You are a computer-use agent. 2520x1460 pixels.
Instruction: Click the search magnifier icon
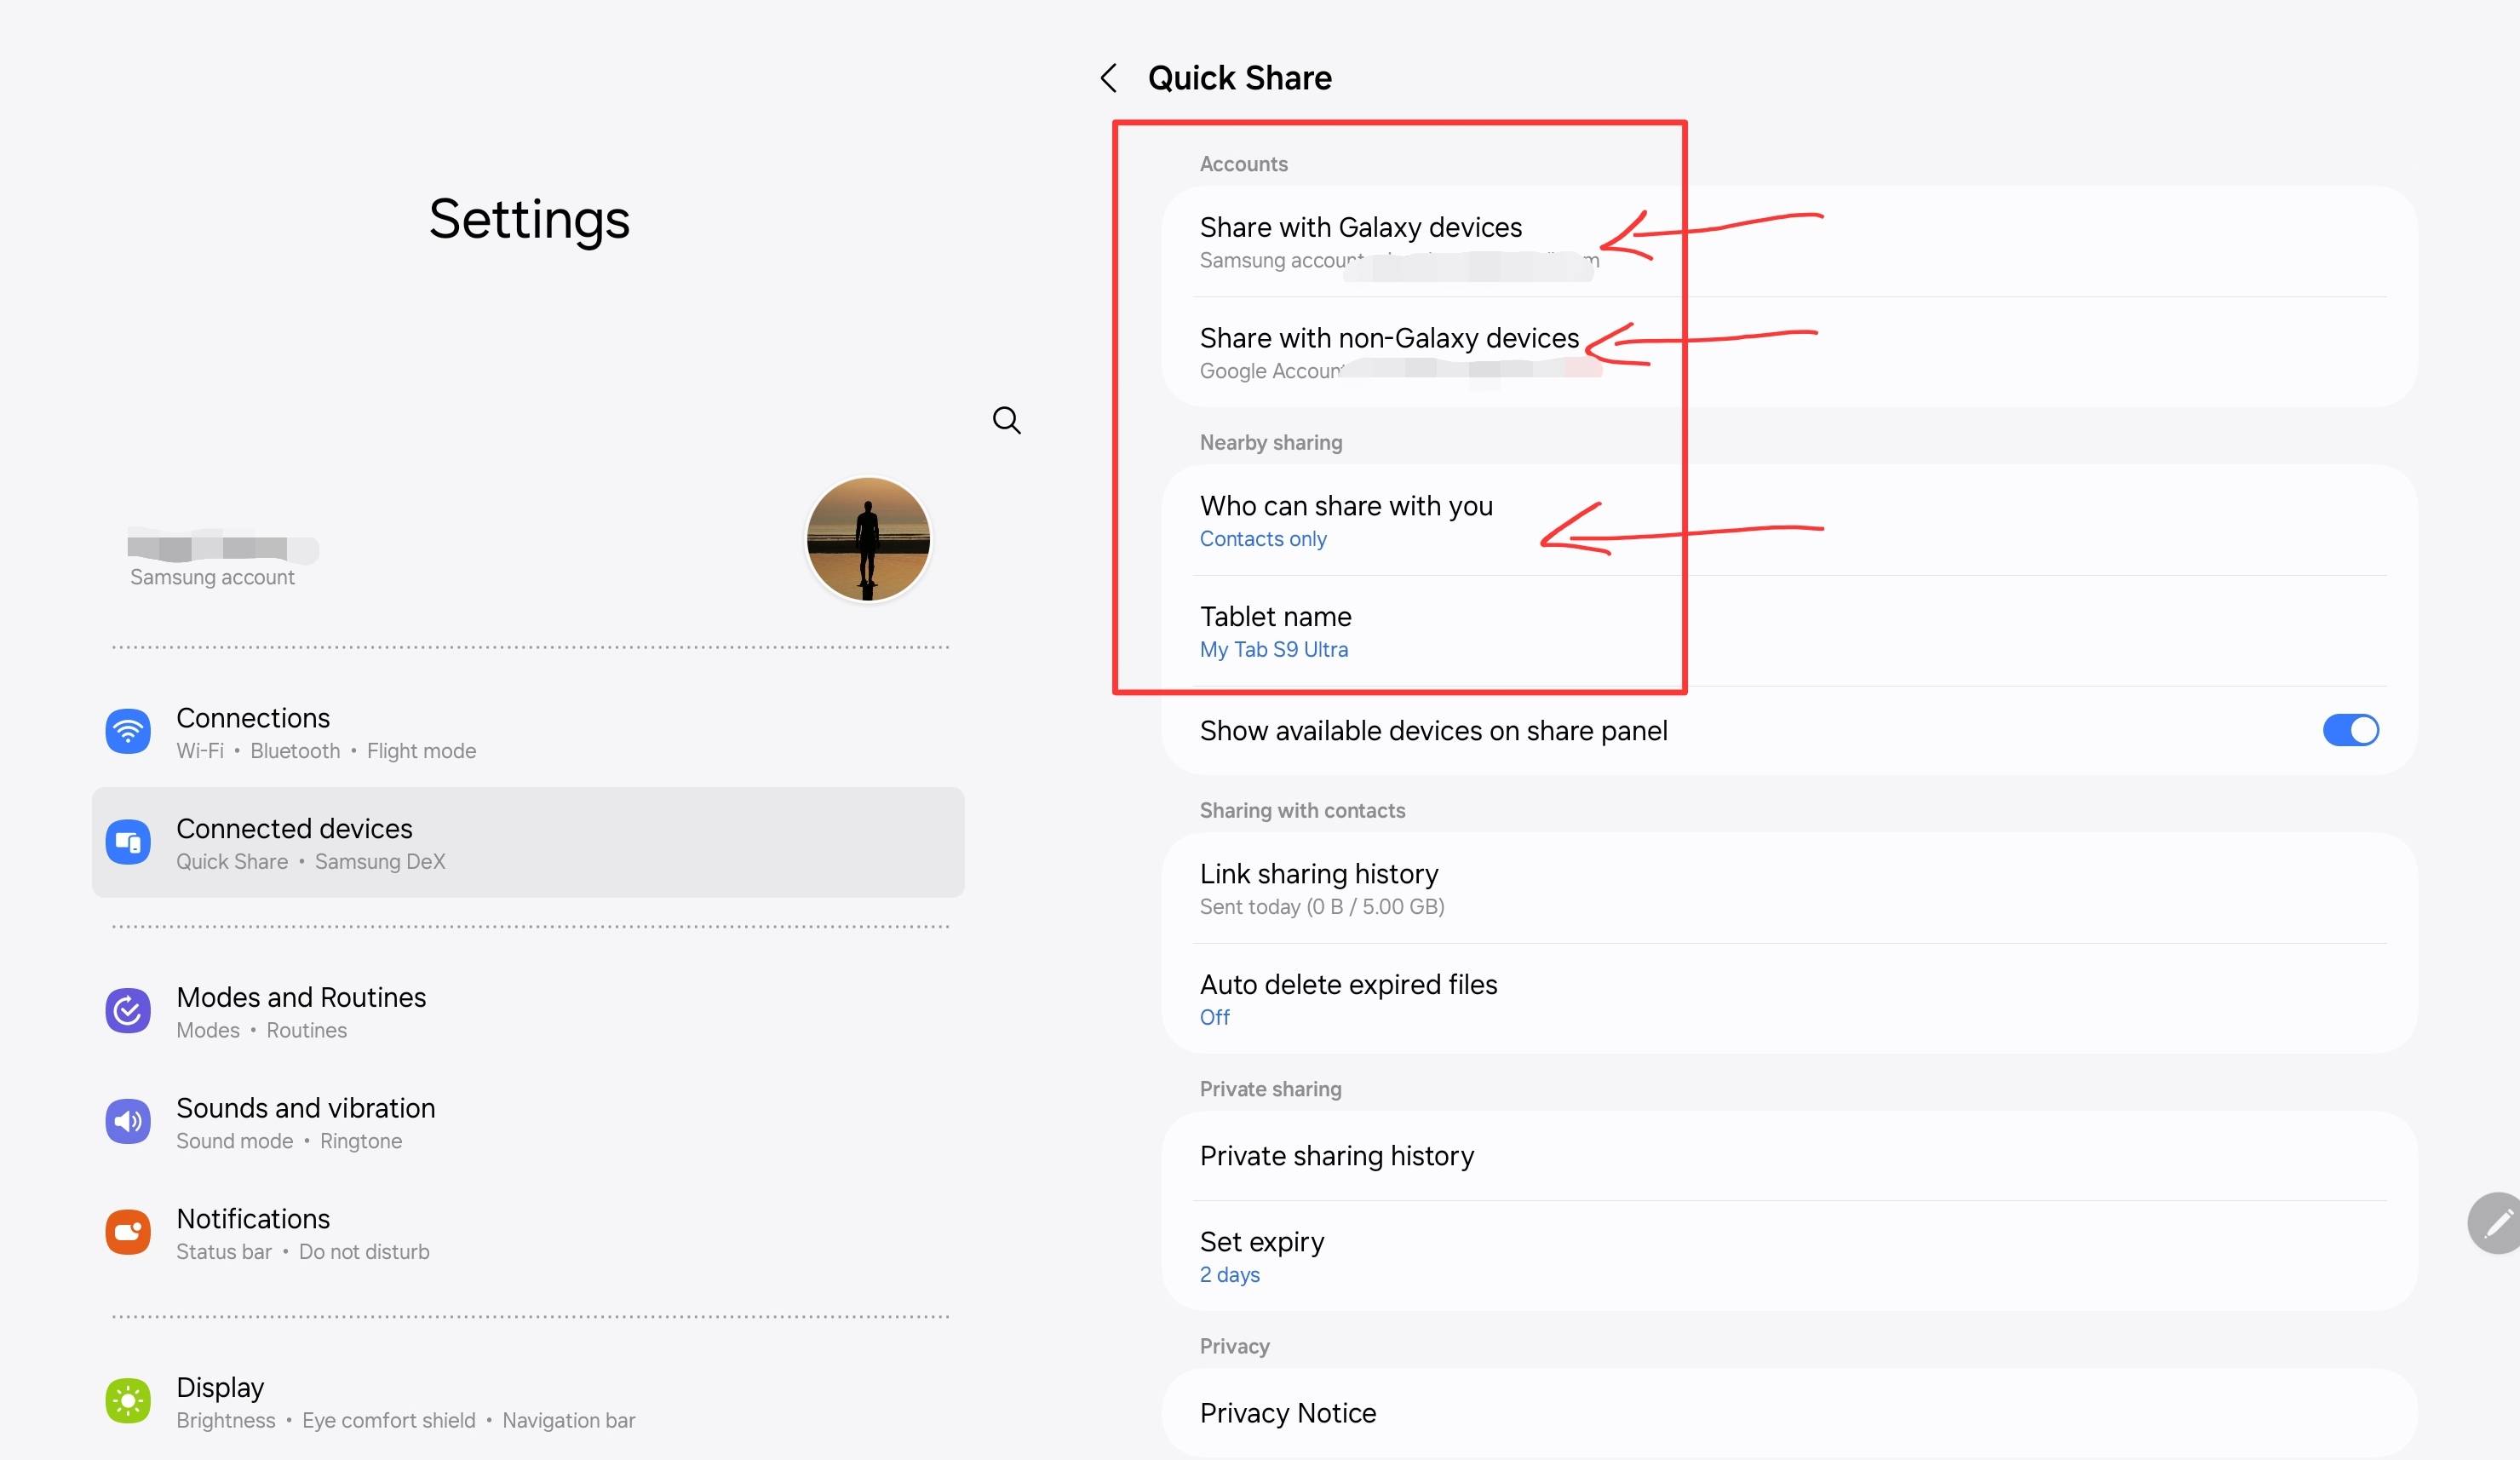1006,420
